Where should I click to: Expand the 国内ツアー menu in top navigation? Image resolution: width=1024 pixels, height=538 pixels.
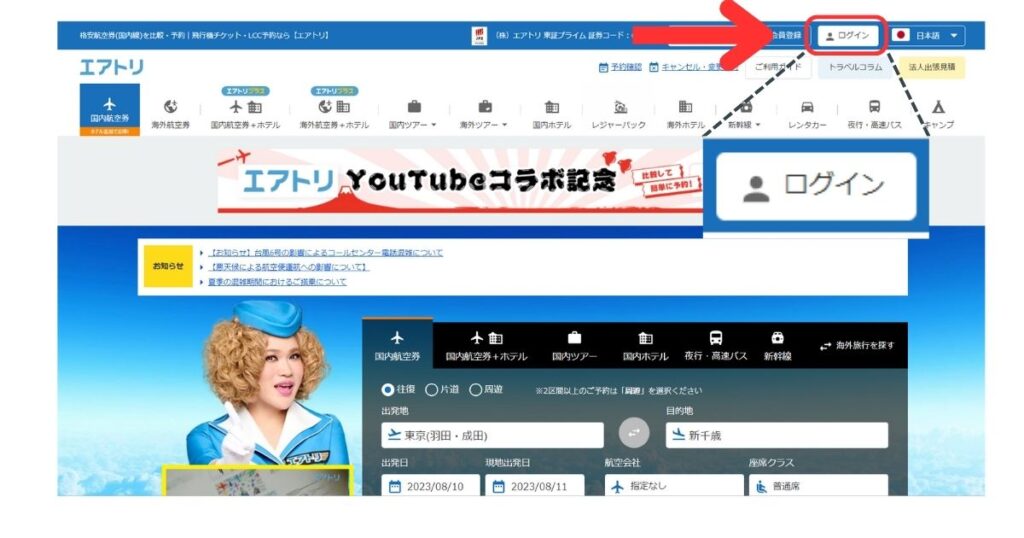pos(413,114)
